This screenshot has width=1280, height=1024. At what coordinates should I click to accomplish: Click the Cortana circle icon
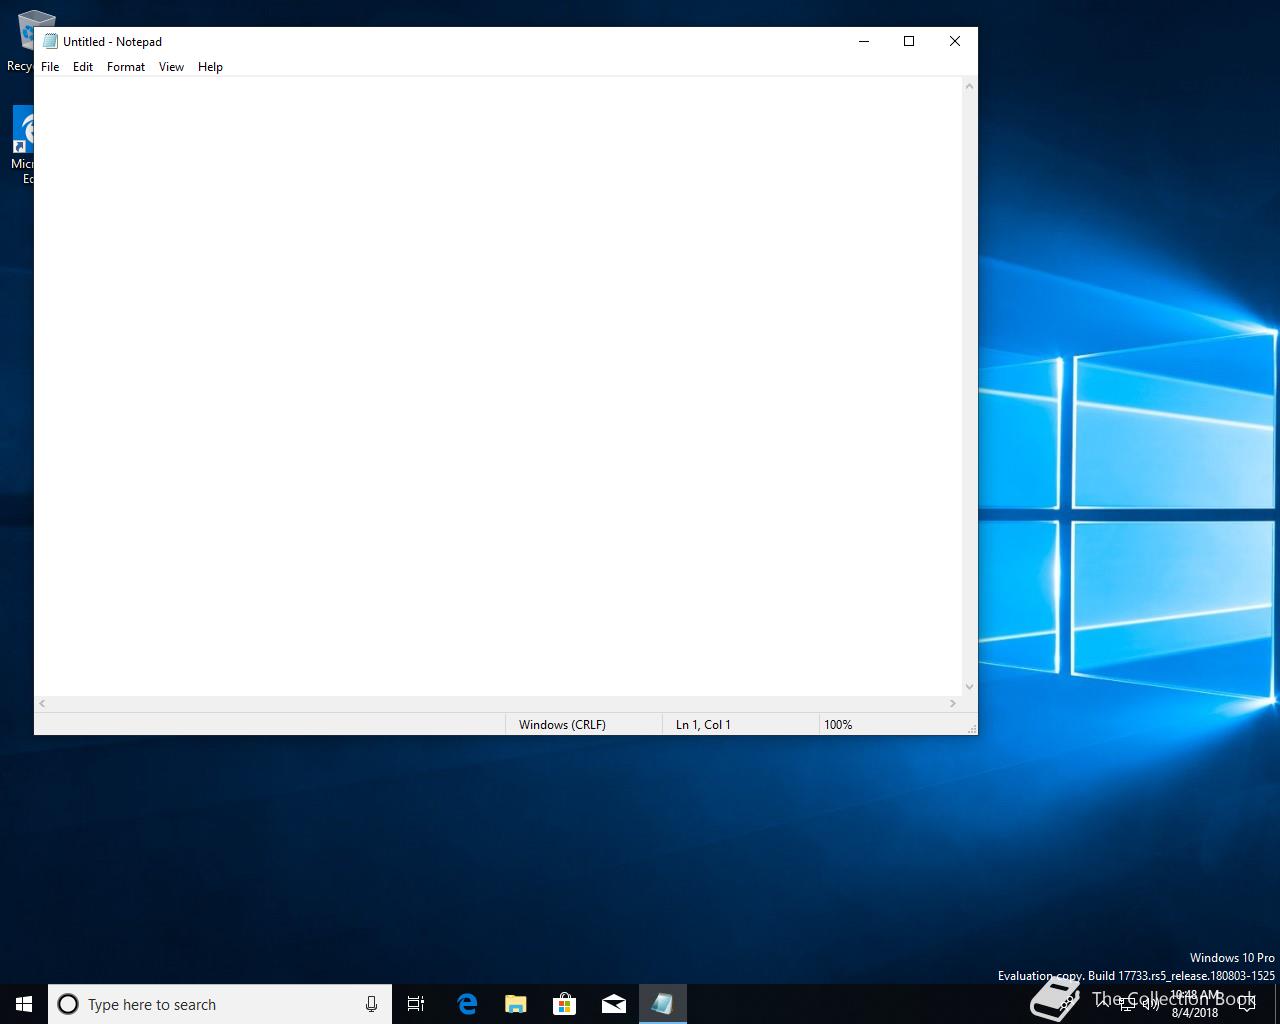[68, 1004]
